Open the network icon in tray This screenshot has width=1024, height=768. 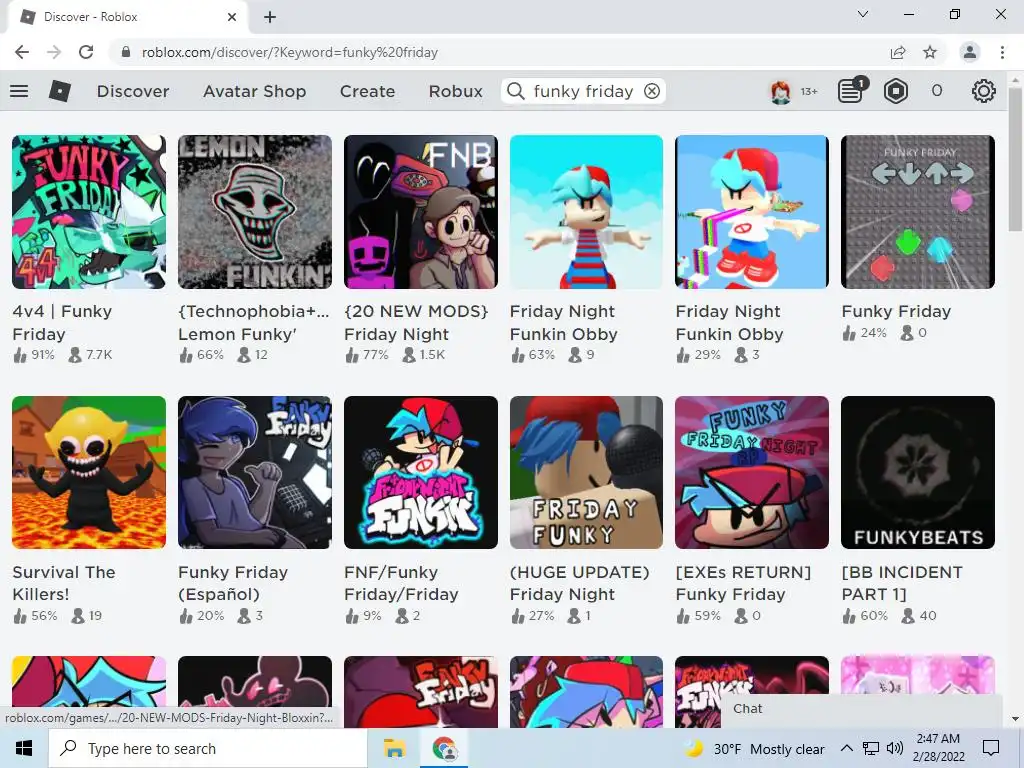871,748
